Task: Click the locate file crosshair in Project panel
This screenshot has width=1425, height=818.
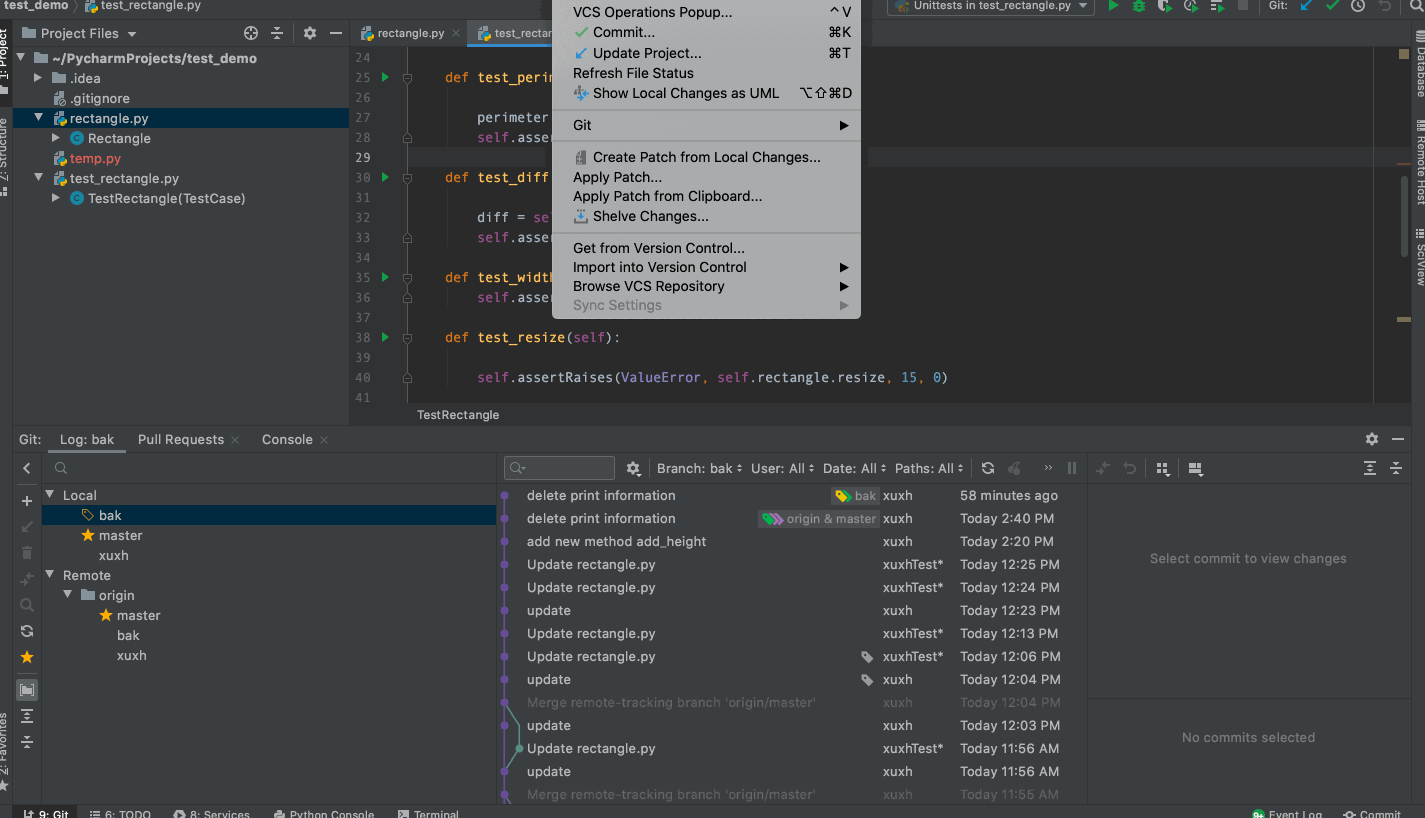Action: click(x=251, y=33)
